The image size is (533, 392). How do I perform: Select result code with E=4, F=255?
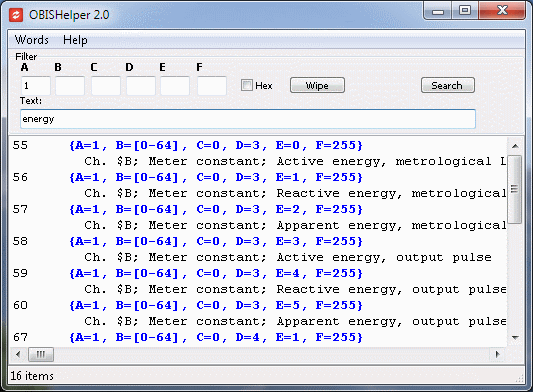[216, 273]
